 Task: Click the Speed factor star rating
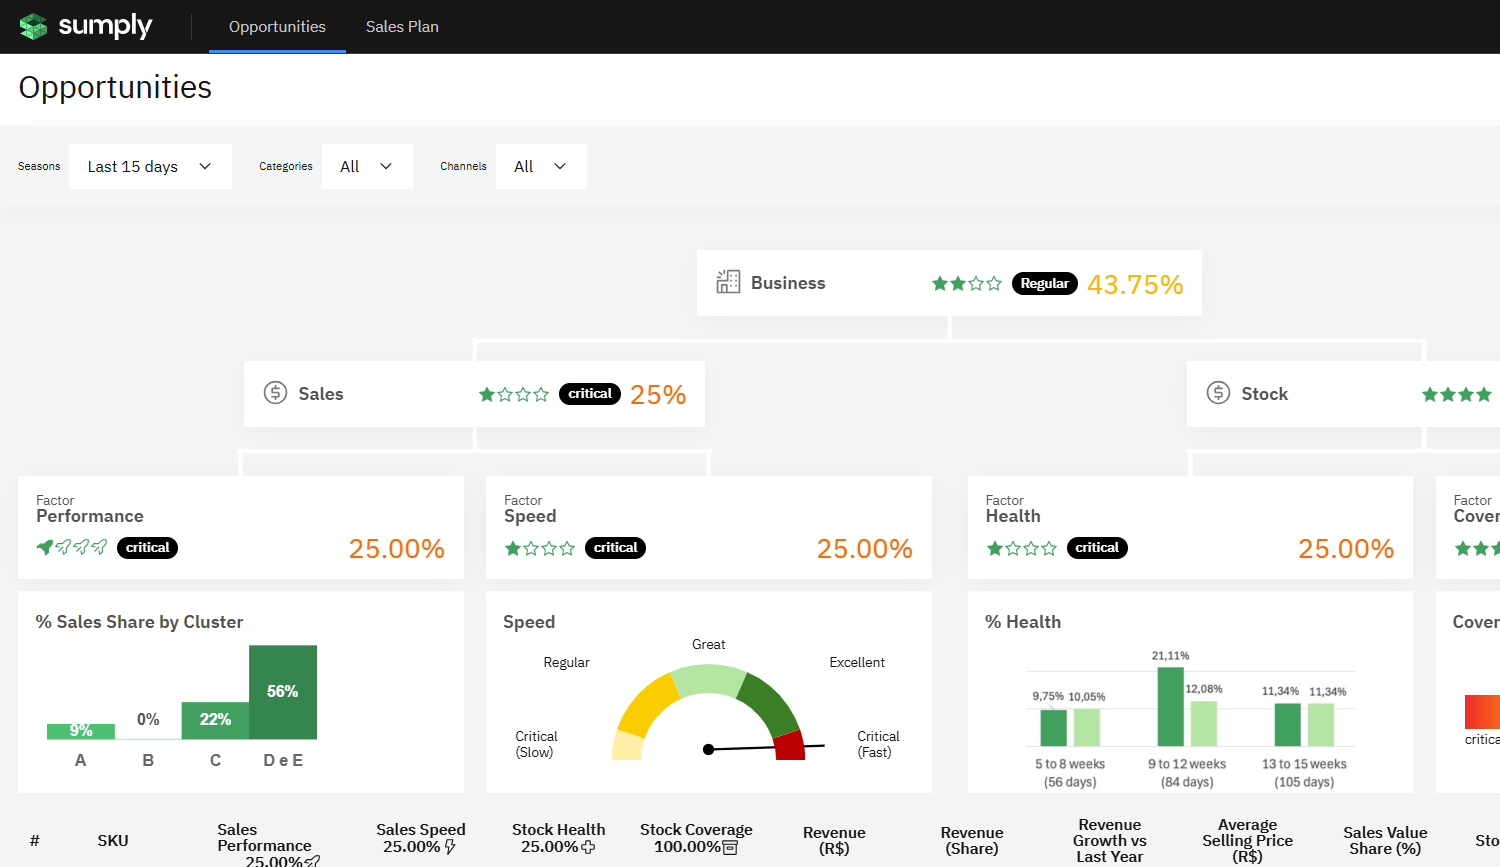click(540, 548)
